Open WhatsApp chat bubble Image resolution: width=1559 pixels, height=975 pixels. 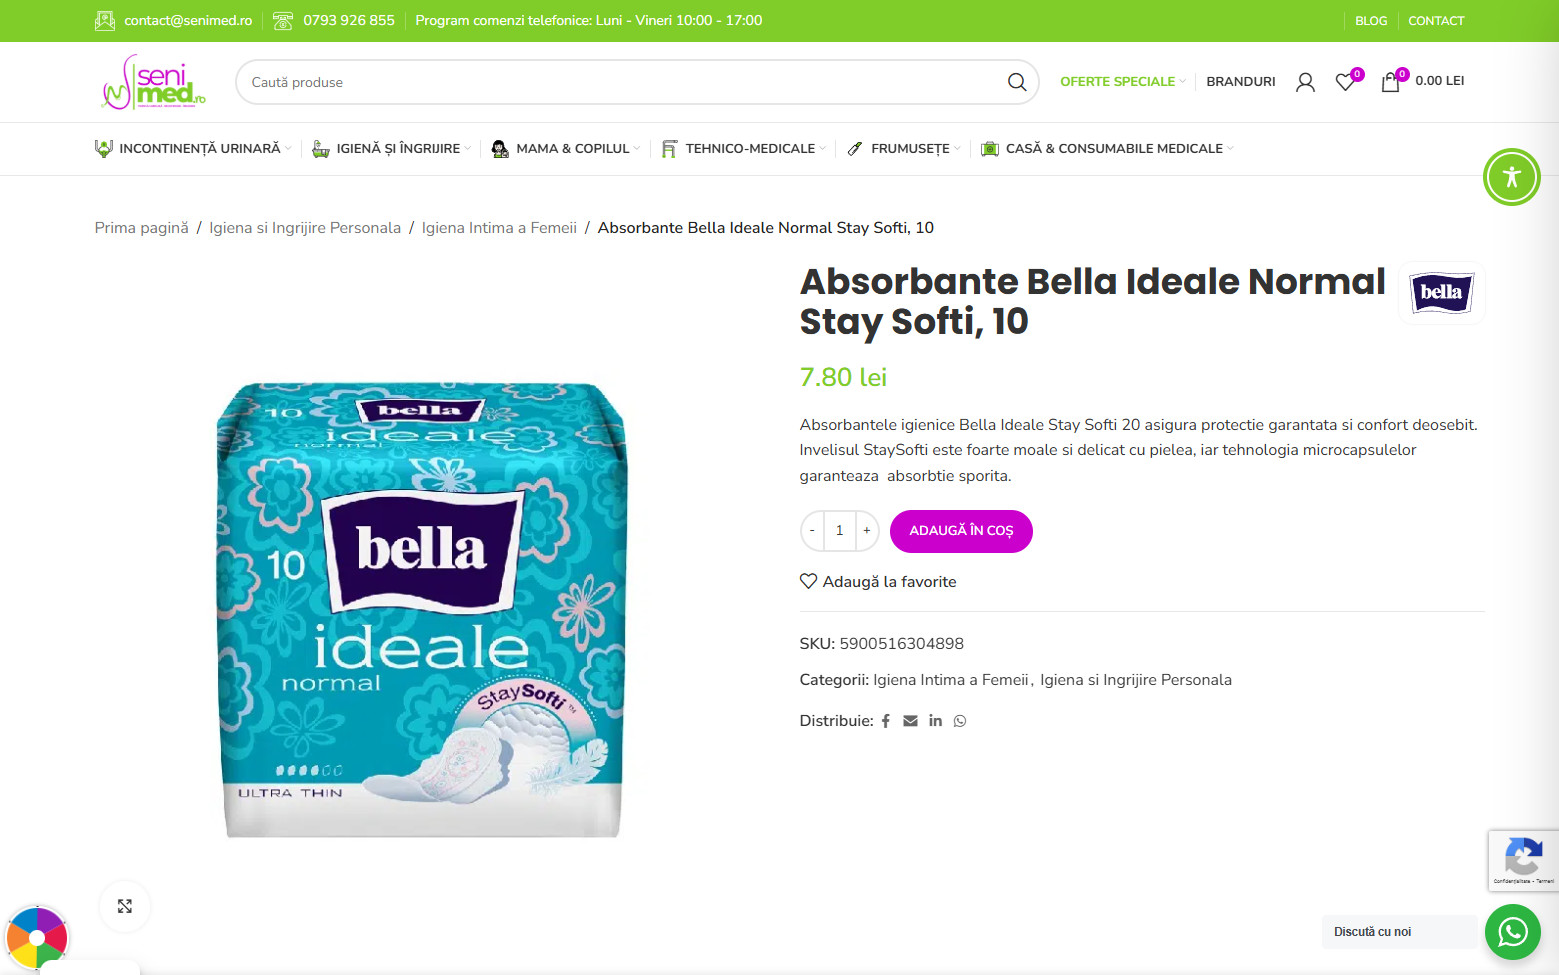pyautogui.click(x=1512, y=932)
